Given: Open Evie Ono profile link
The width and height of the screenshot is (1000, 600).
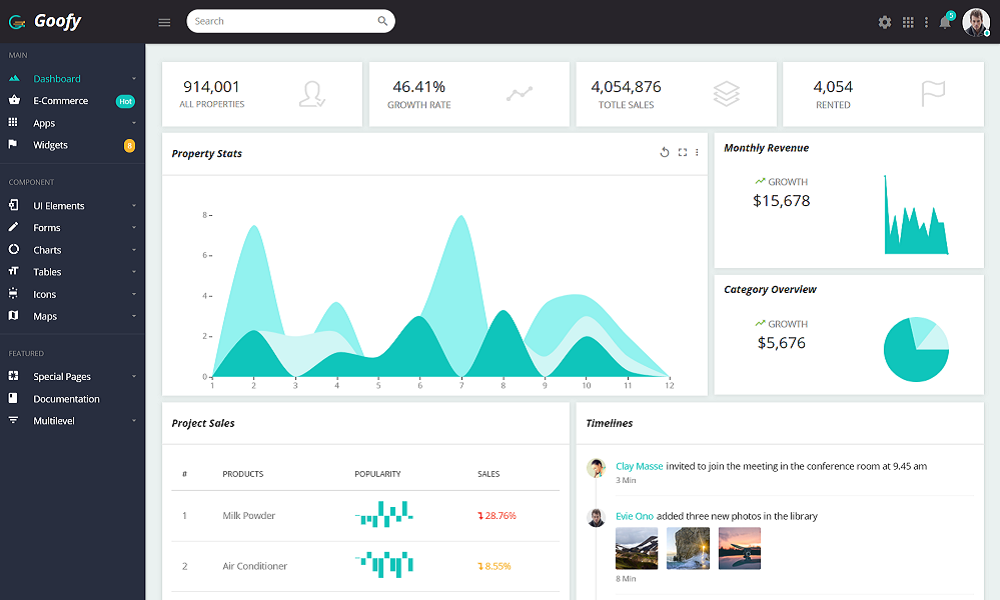Looking at the screenshot, I should click(x=634, y=516).
